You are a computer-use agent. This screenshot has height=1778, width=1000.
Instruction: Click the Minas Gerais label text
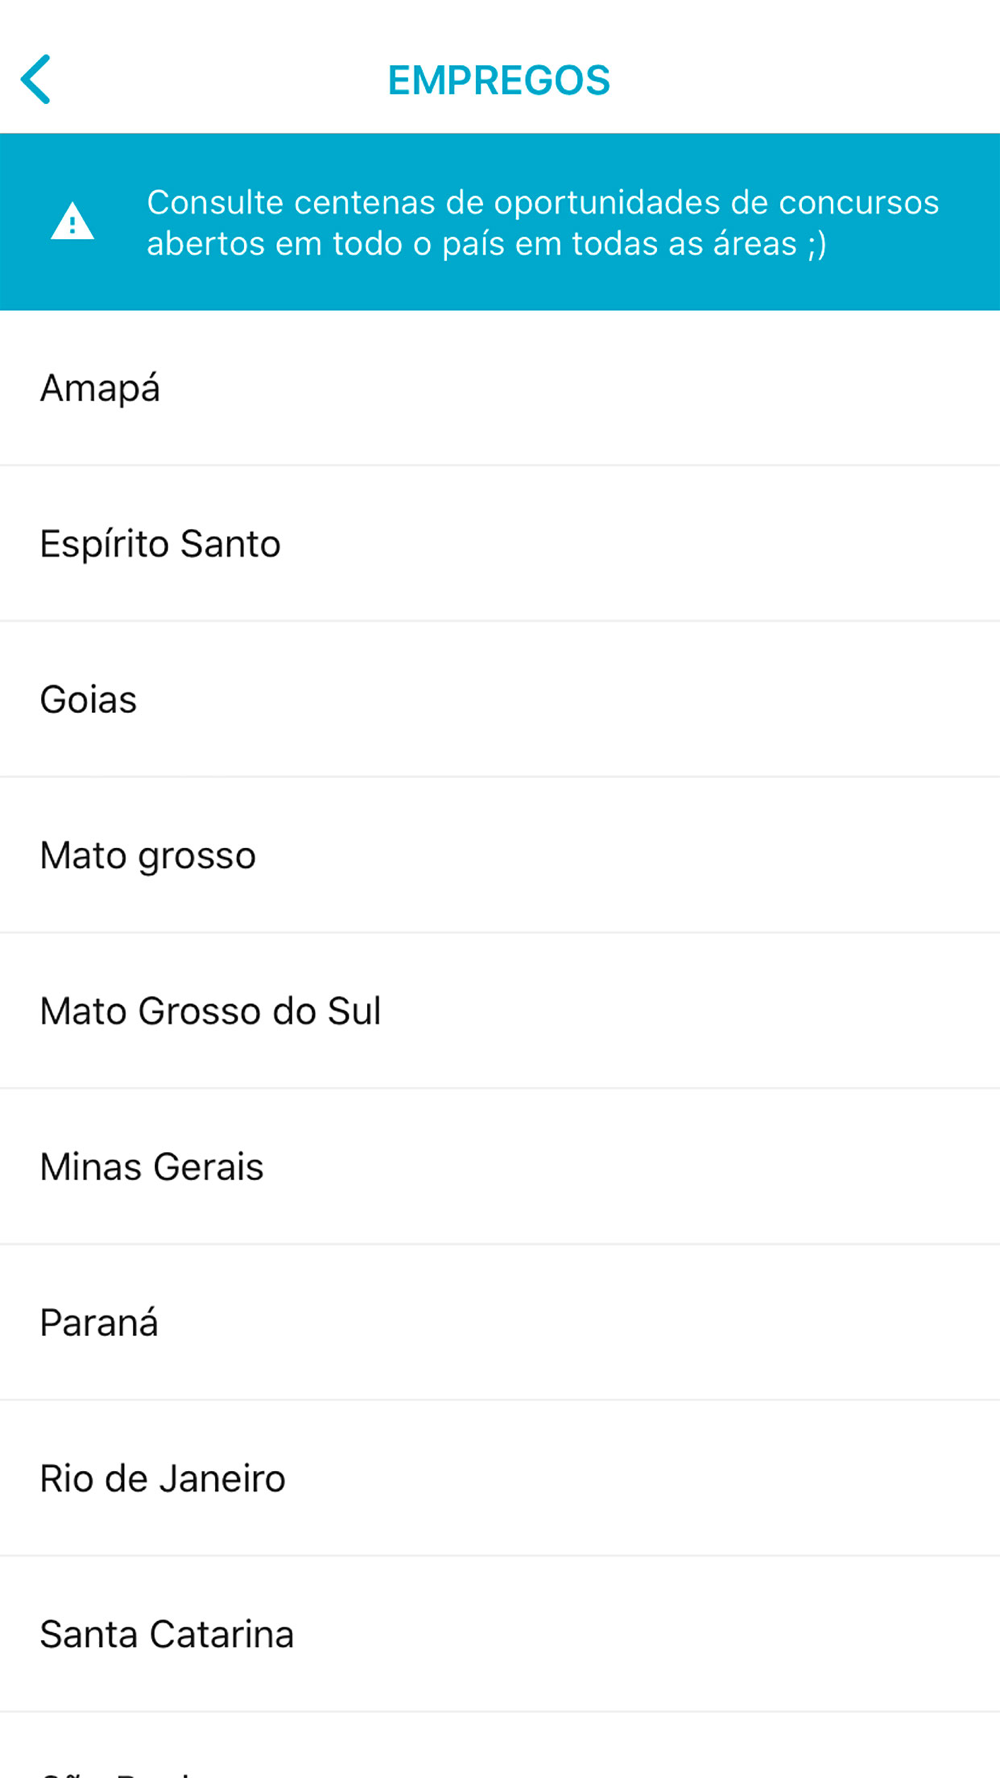pos(152,1167)
